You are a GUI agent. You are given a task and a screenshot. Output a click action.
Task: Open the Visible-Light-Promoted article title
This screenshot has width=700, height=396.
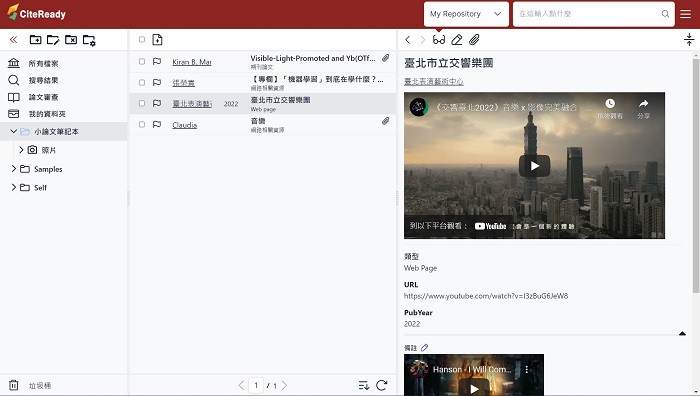[313, 58]
